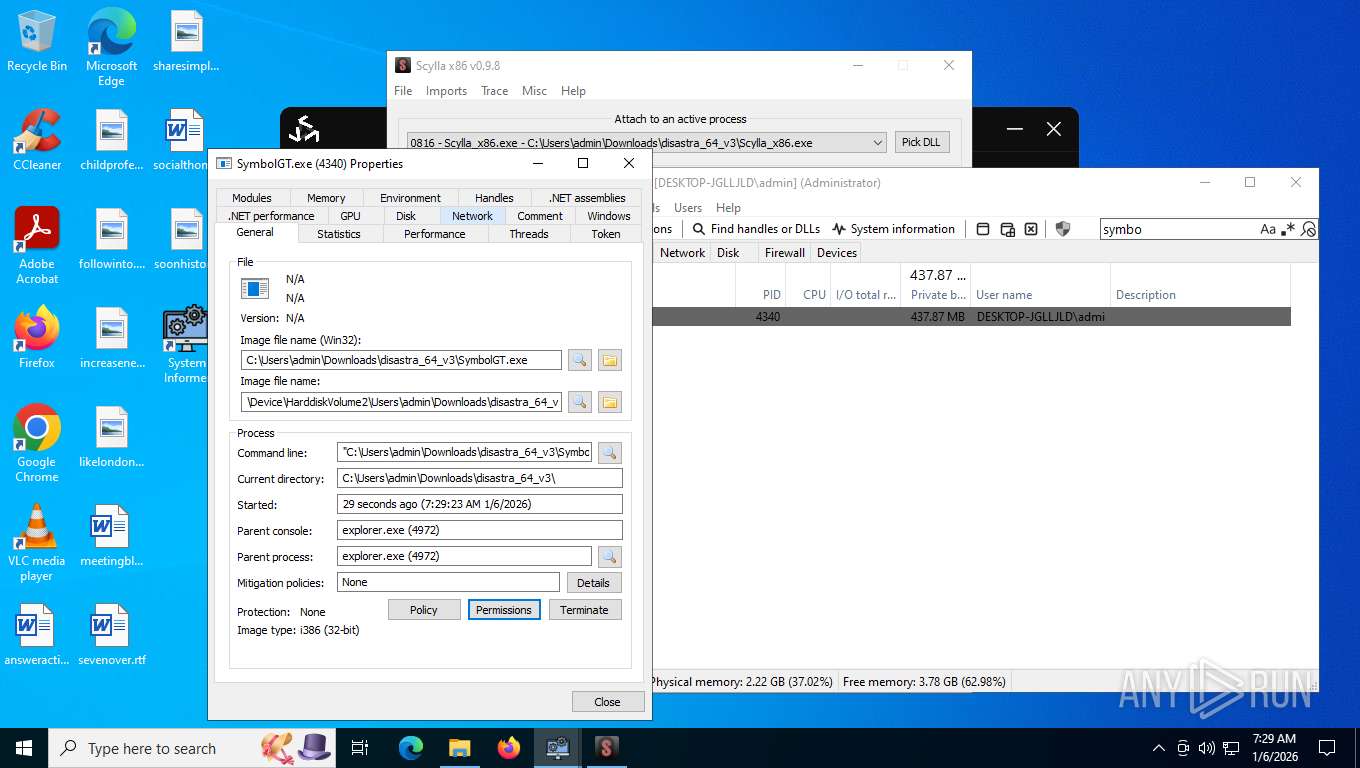Toggle regex search option in search box
This screenshot has width=1360, height=768.
click(x=1289, y=229)
